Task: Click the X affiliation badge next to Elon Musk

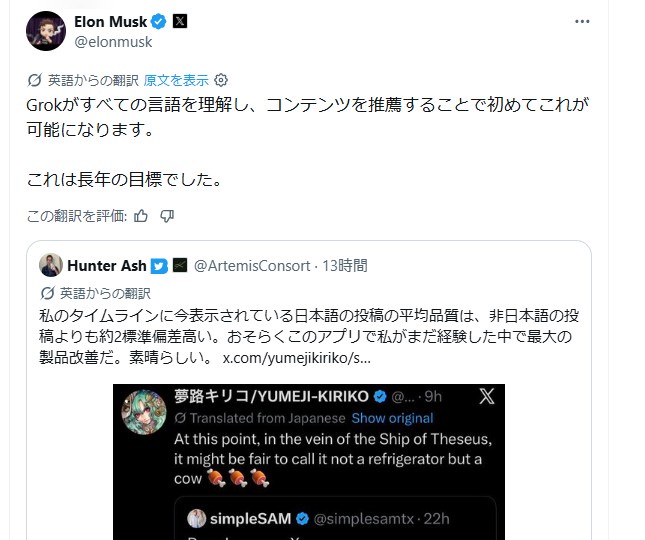Action: pos(180,22)
